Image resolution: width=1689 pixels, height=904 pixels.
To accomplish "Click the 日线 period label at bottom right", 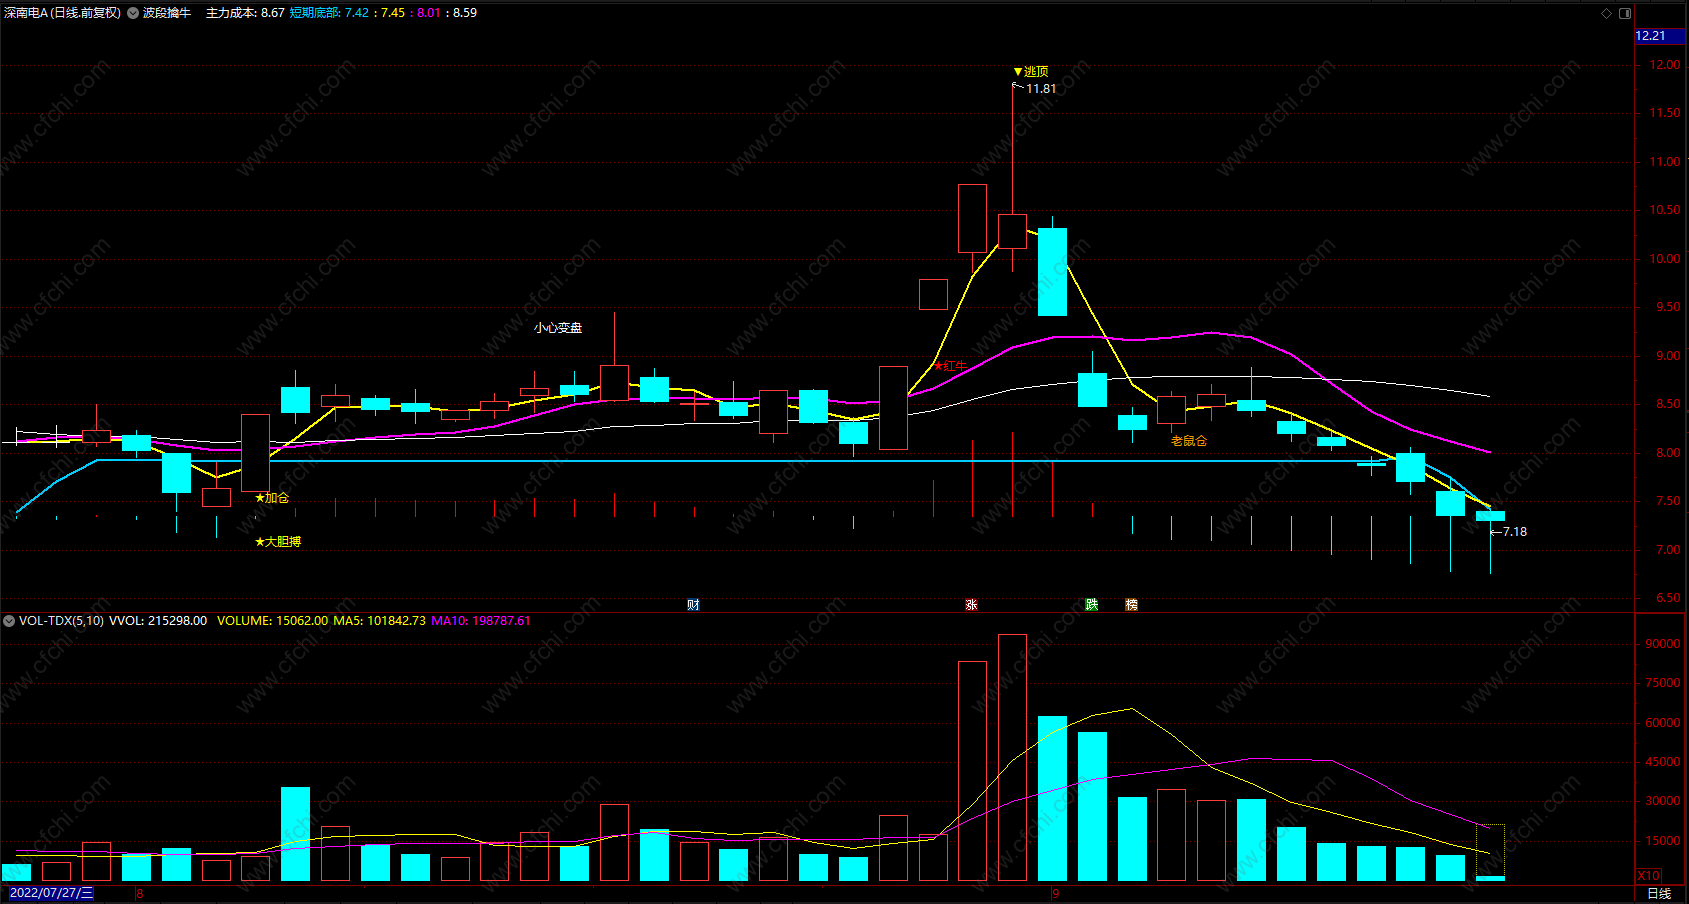I will pos(1659,893).
